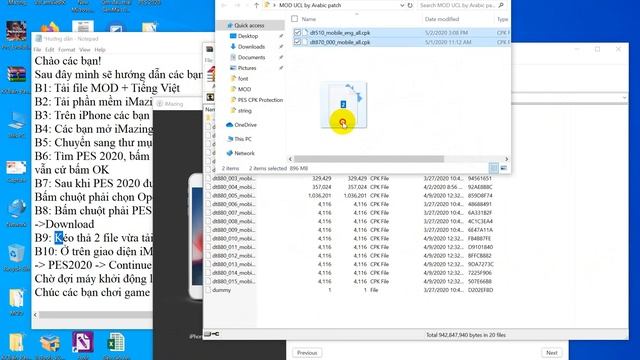Click the pin icon next to Pictures
Image resolution: width=640 pixels, height=360 pixels.
[281, 68]
